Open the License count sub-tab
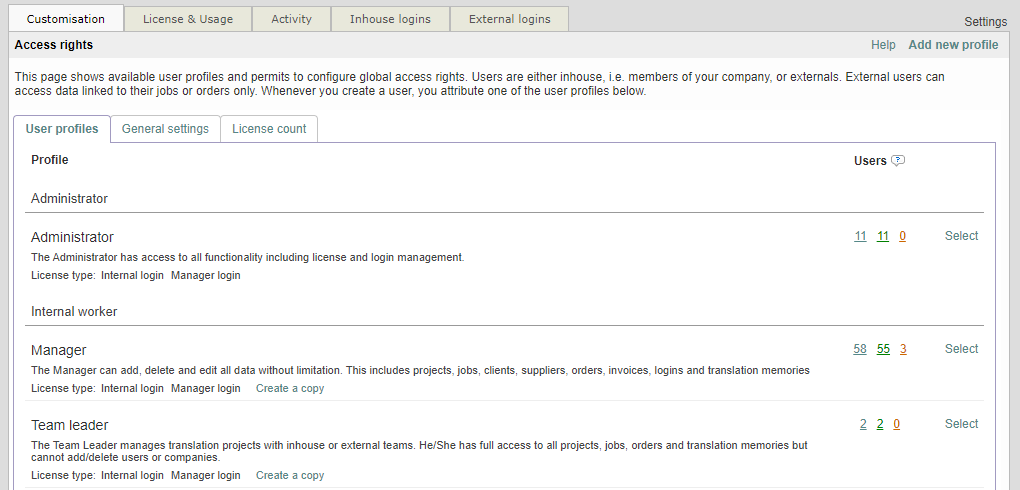Image resolution: width=1020 pixels, height=490 pixels. (x=269, y=129)
